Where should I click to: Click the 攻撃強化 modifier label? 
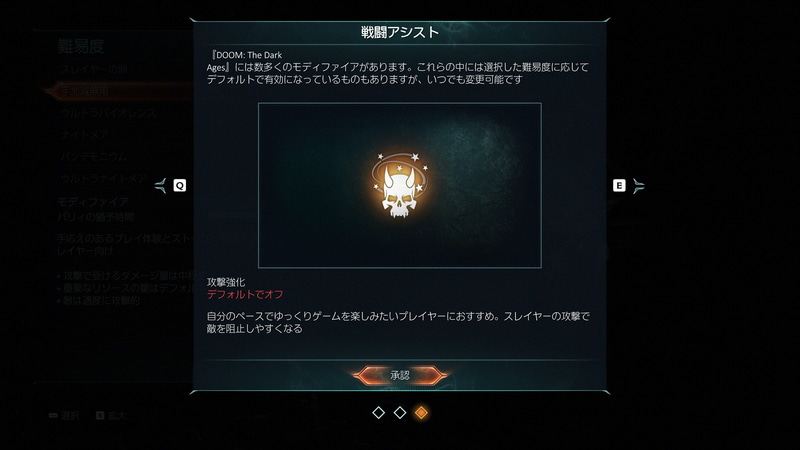point(226,282)
